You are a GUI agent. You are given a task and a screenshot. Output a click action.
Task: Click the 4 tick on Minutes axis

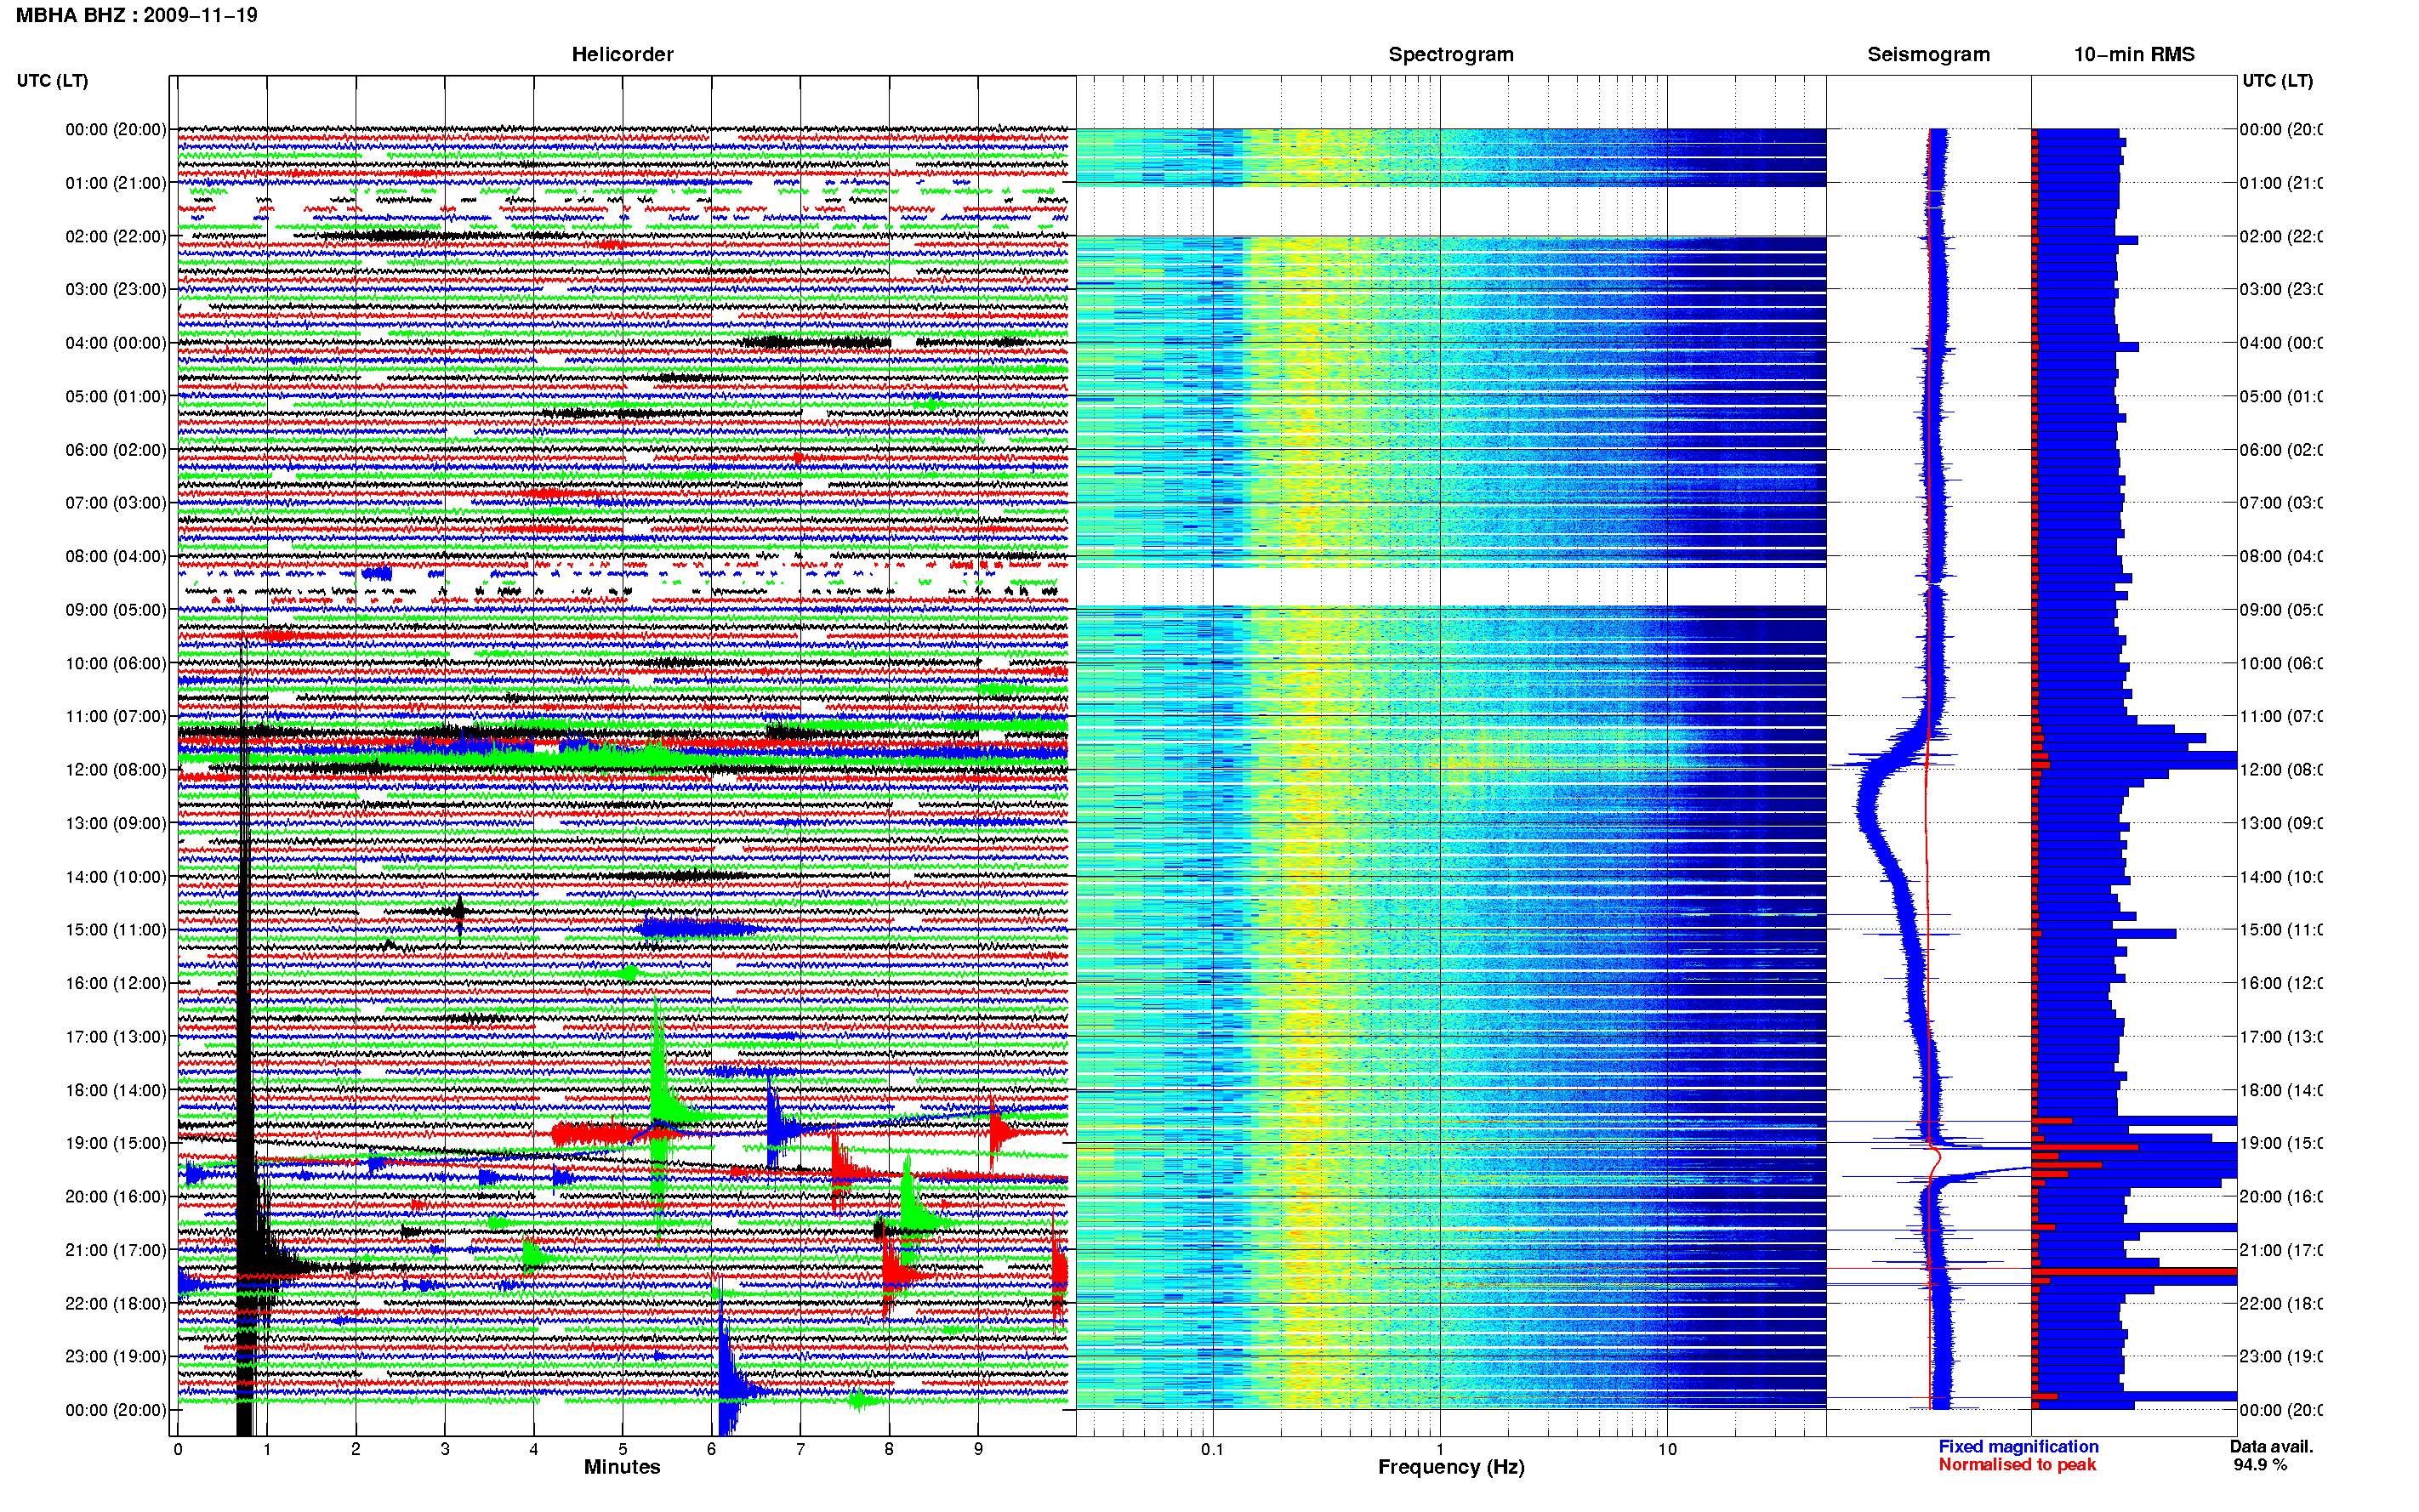(x=534, y=1449)
